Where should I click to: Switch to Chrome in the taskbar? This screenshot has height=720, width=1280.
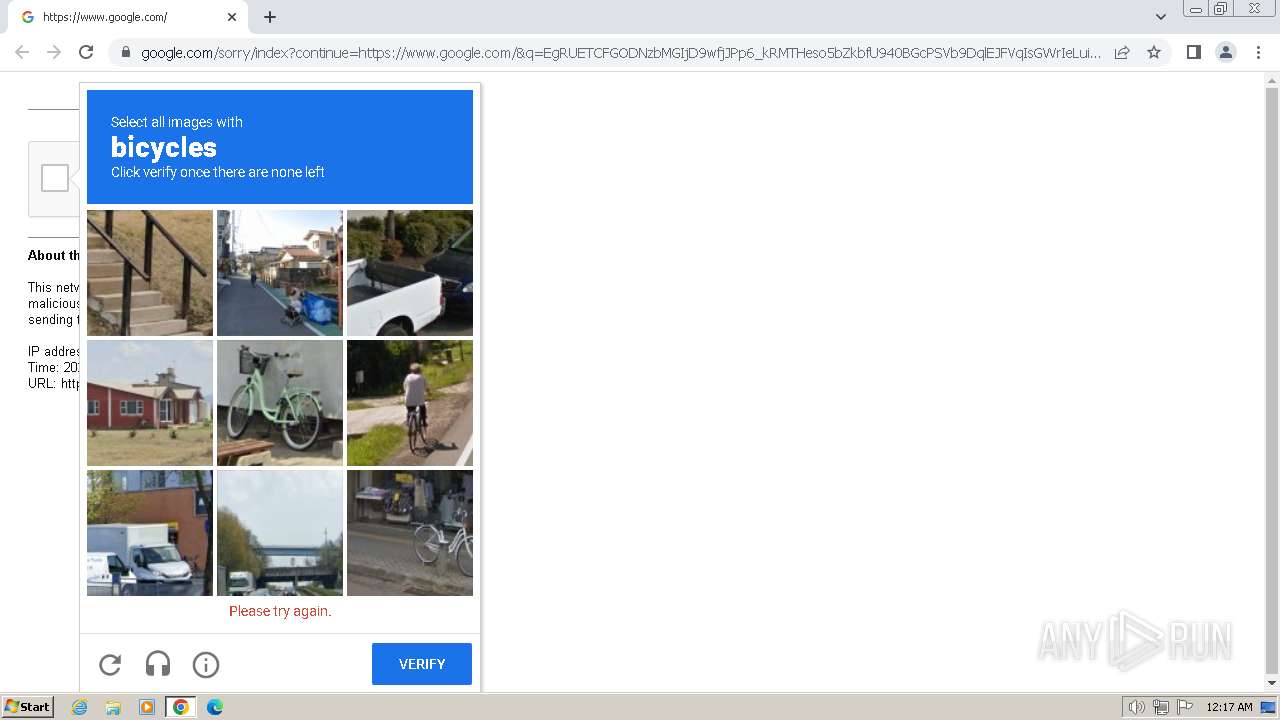pyautogui.click(x=181, y=707)
